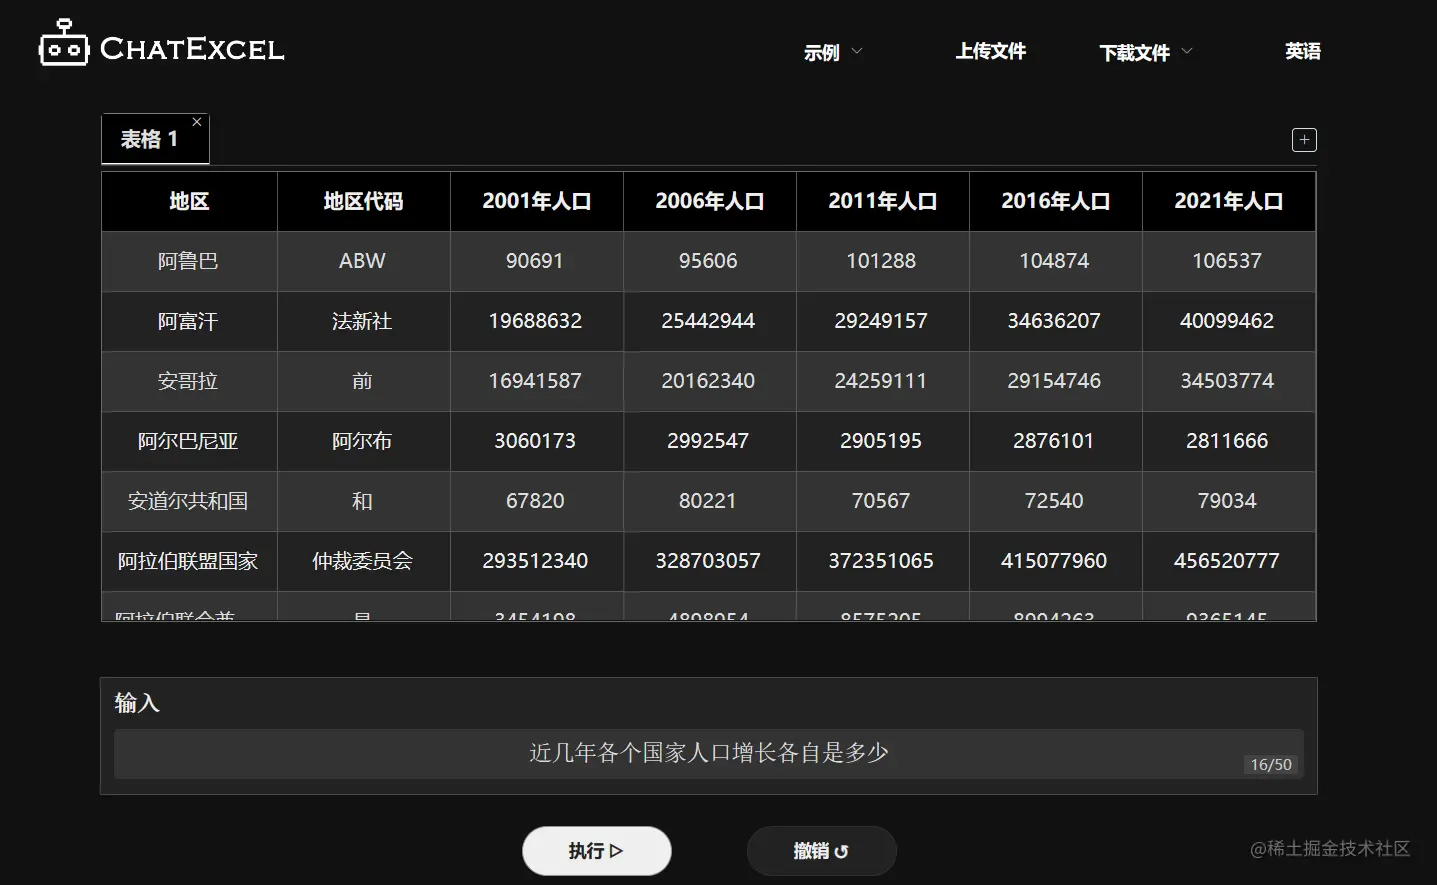Click the ChatExcel robot logo icon

pyautogui.click(x=63, y=43)
